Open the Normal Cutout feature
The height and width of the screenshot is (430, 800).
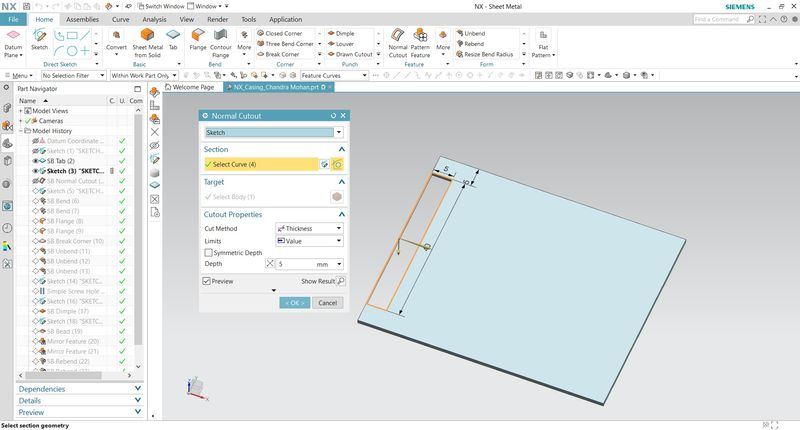coord(397,43)
